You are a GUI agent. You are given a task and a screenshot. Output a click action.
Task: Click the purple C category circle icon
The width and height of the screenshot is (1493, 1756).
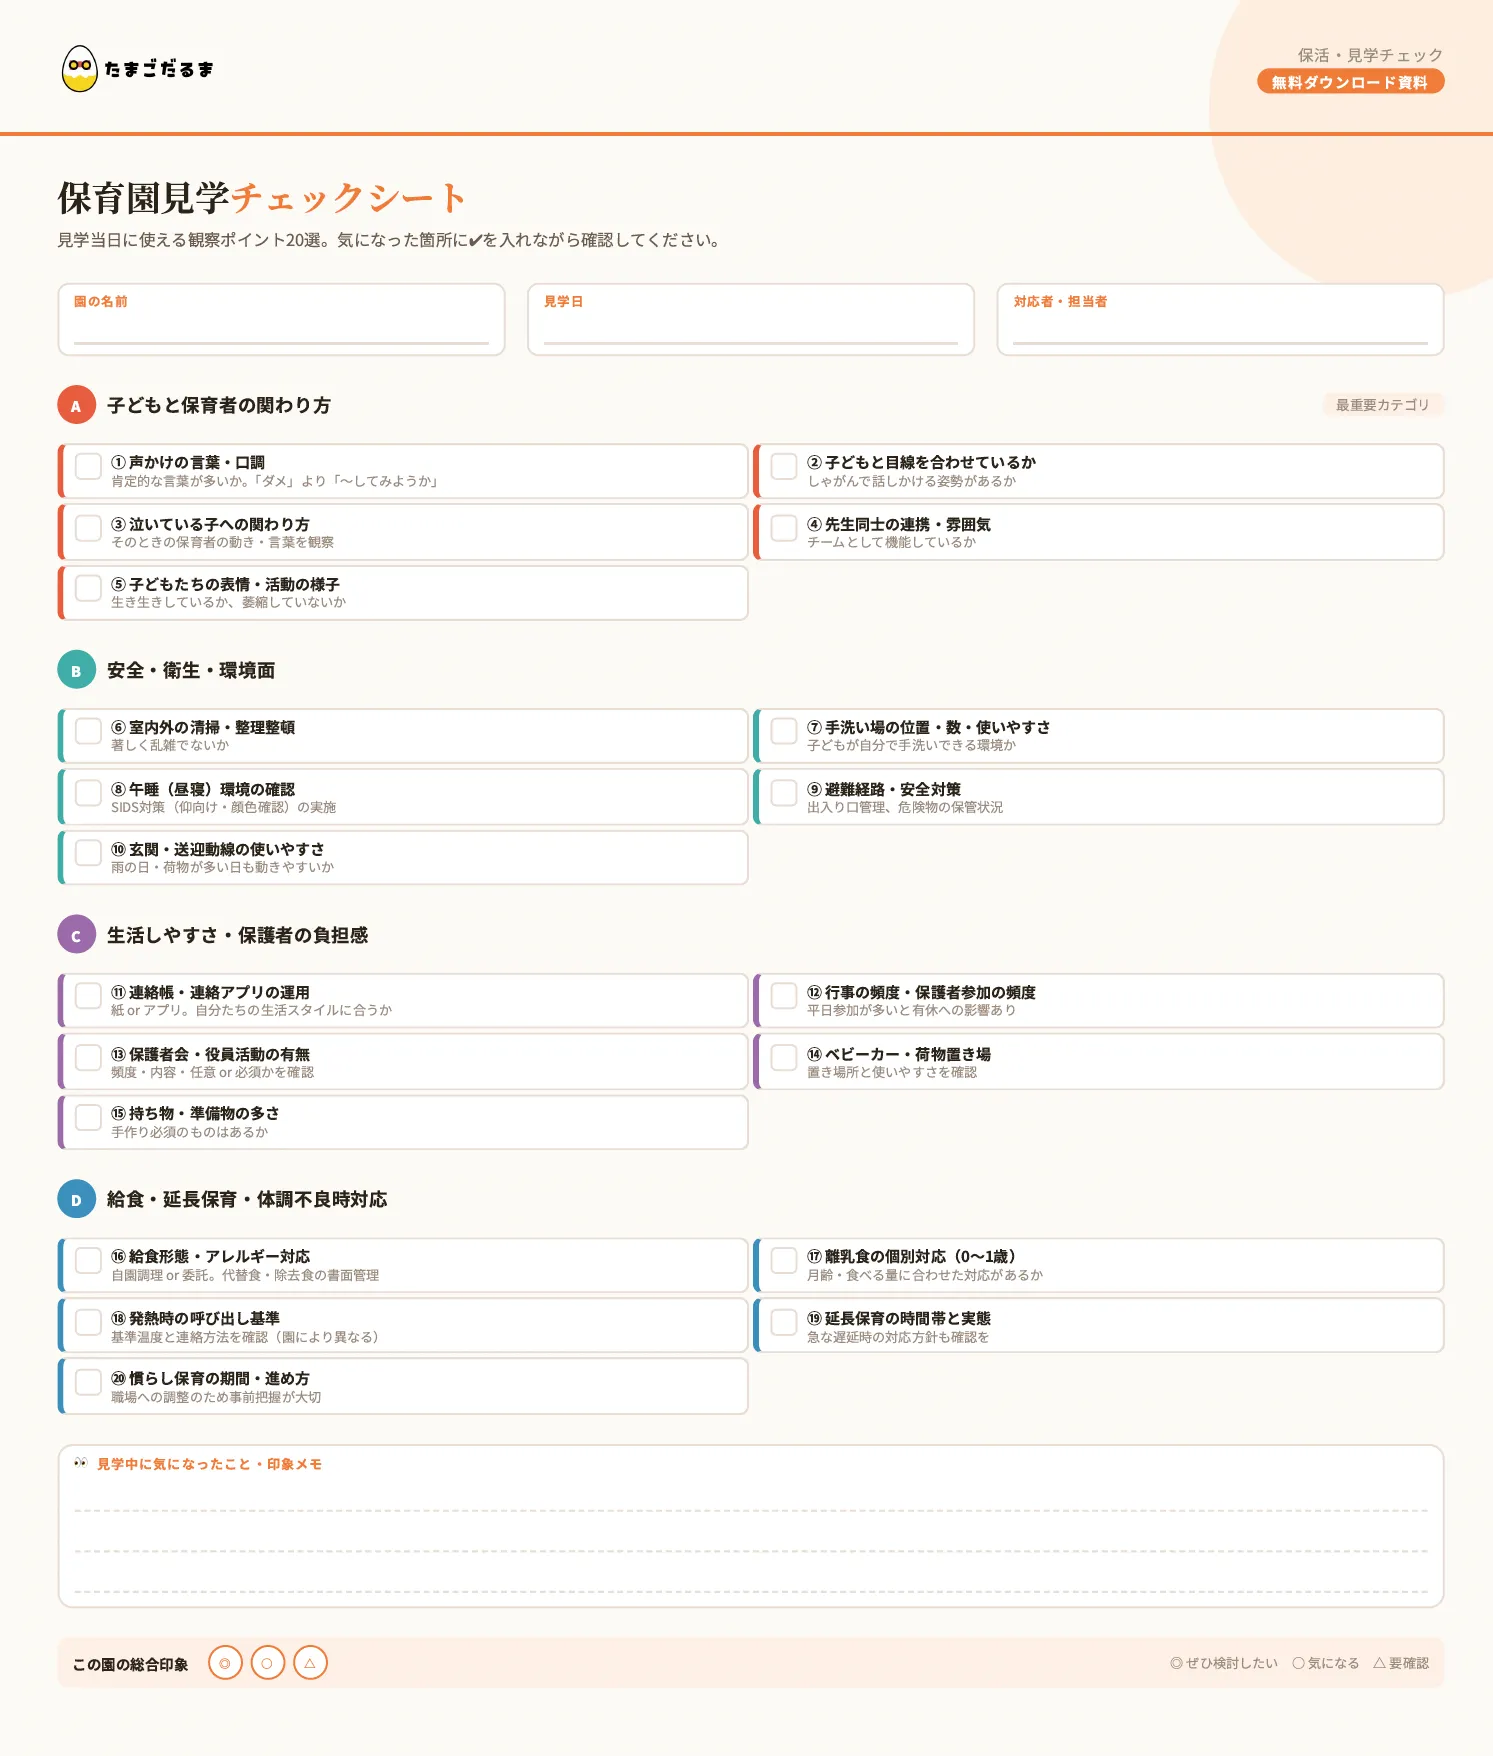tap(76, 935)
